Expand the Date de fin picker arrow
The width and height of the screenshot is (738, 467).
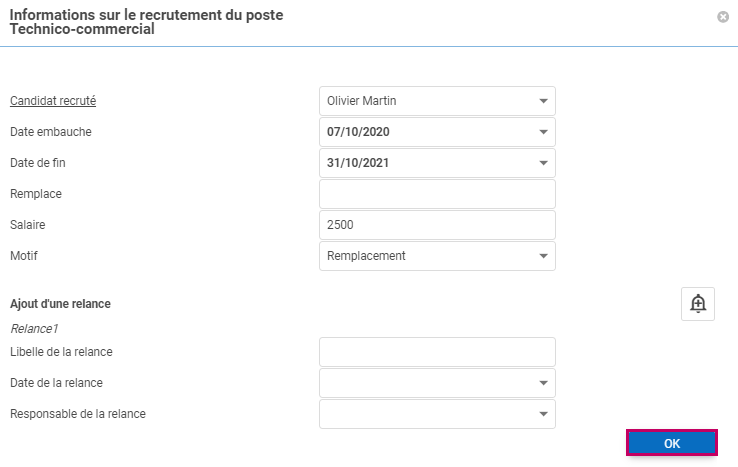[x=543, y=163]
